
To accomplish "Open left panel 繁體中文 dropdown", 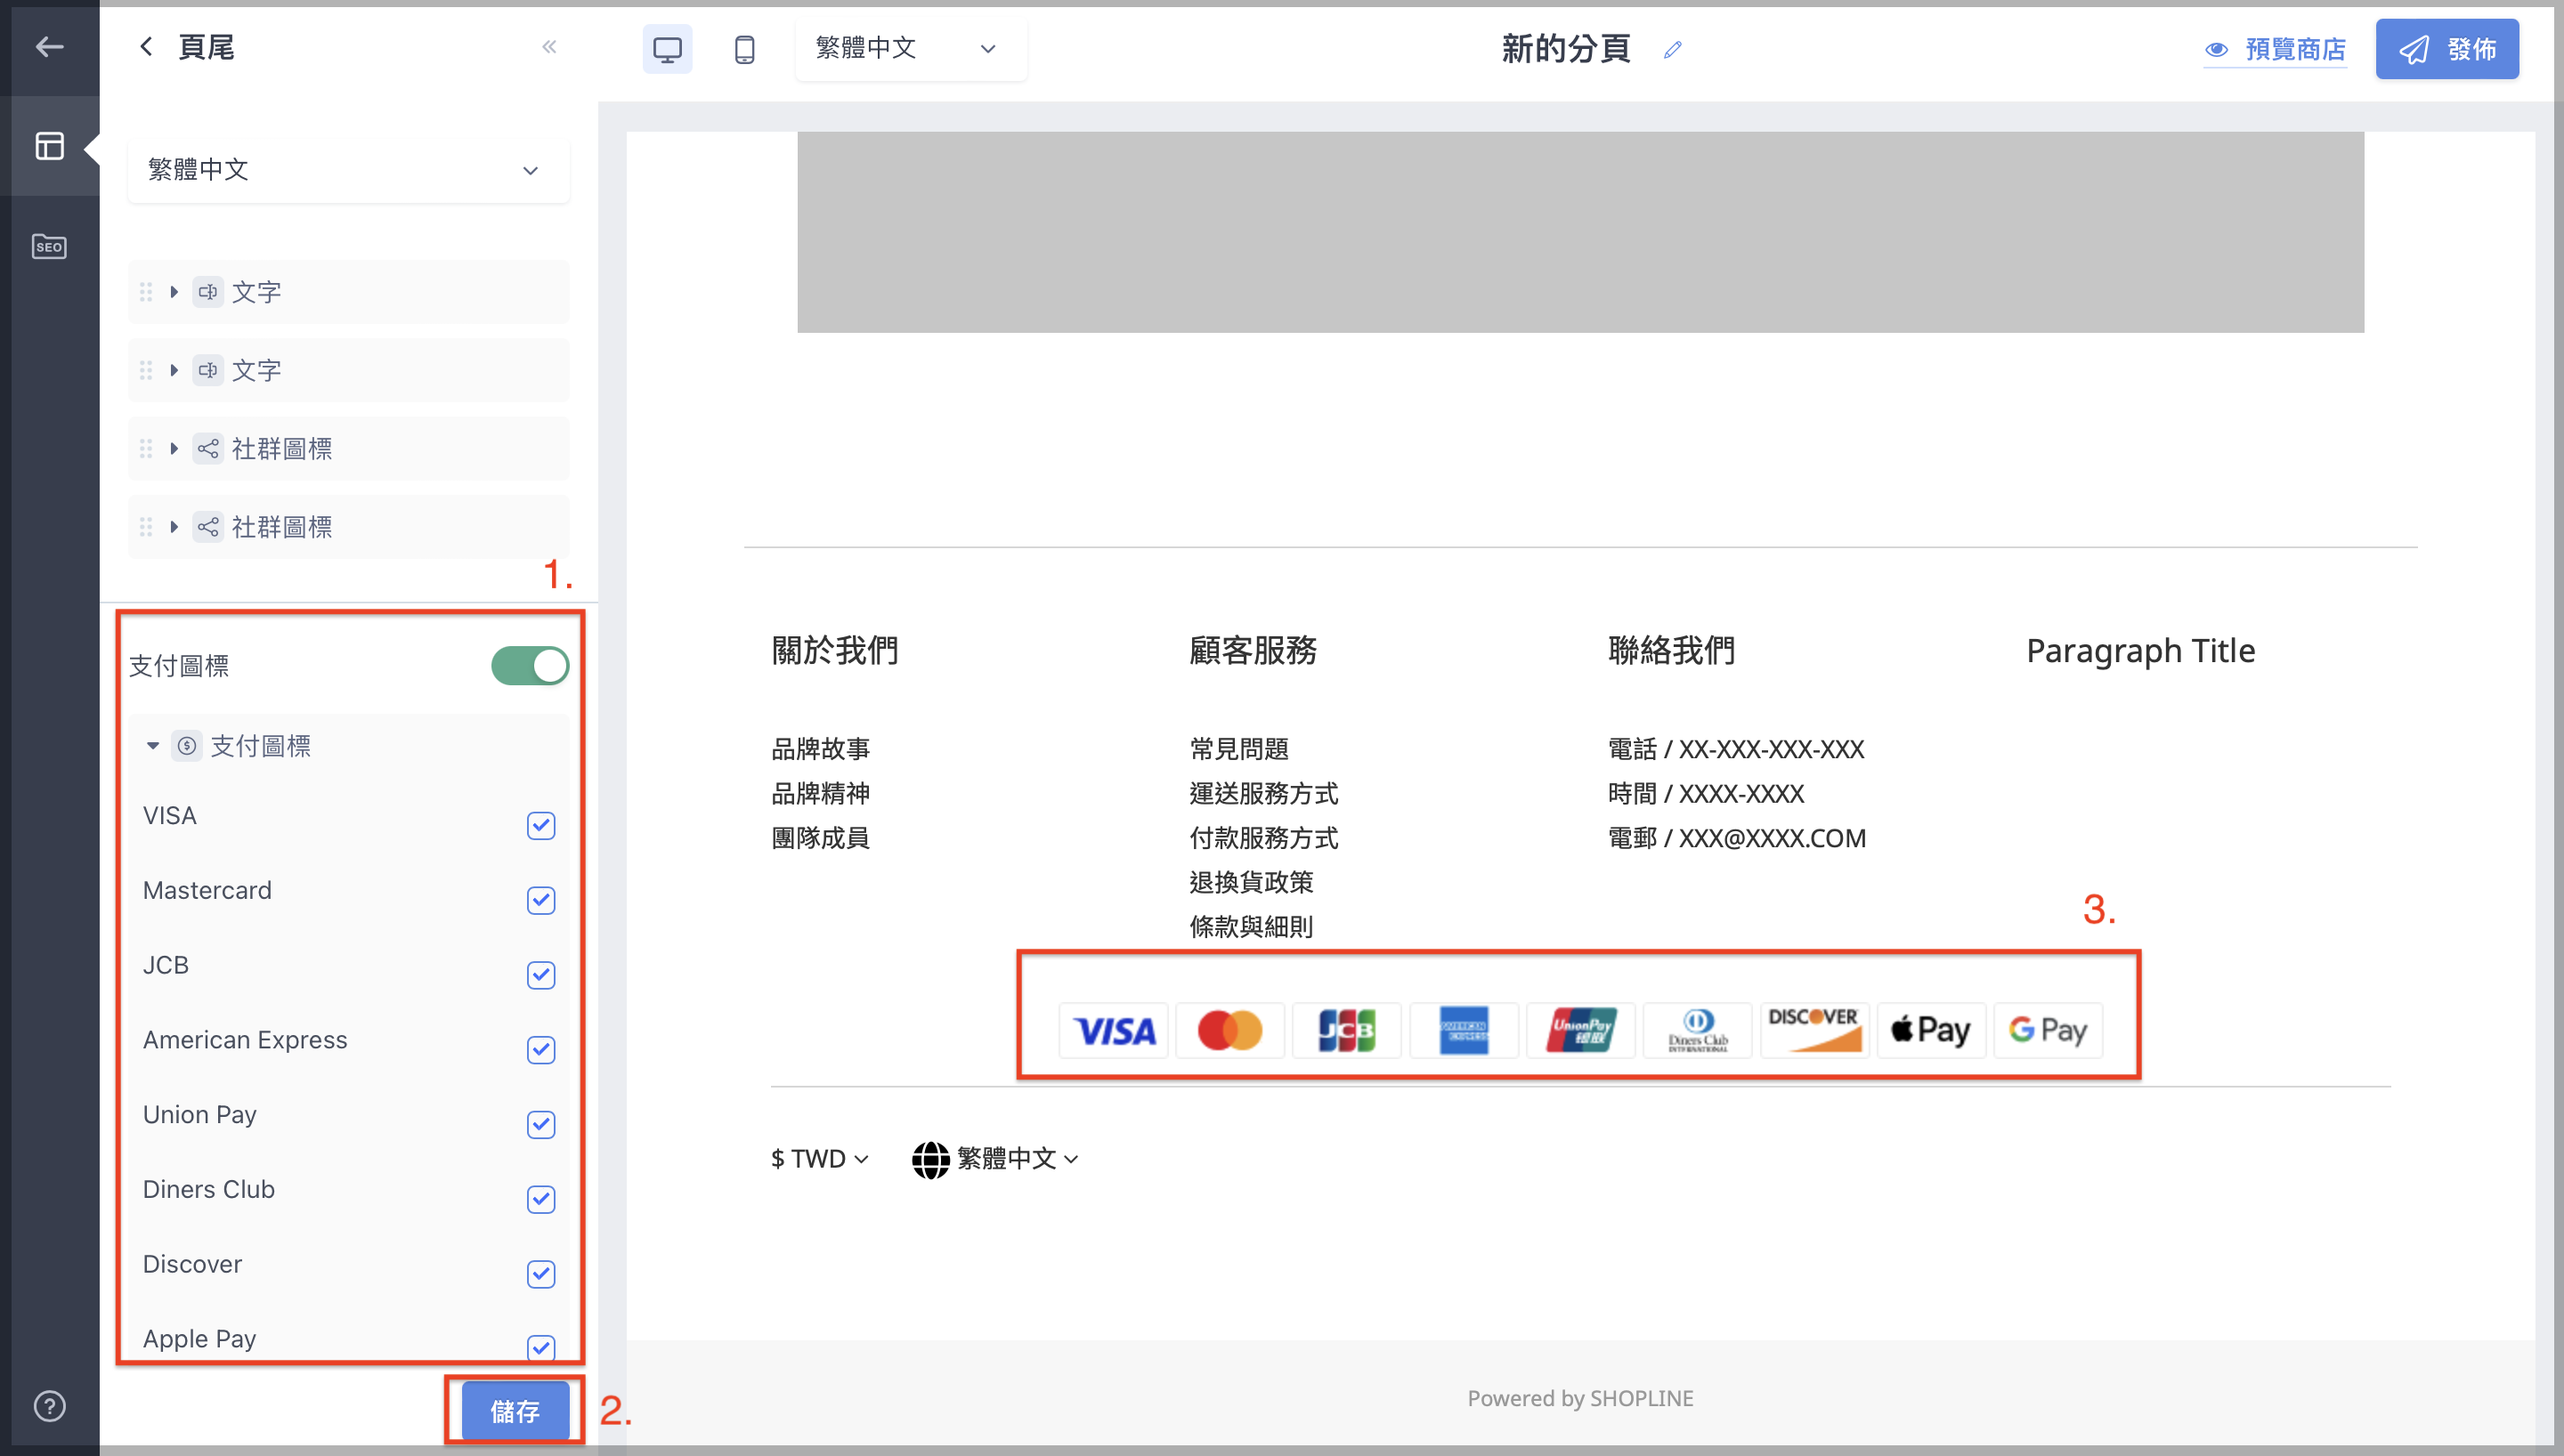I will pos(349,170).
